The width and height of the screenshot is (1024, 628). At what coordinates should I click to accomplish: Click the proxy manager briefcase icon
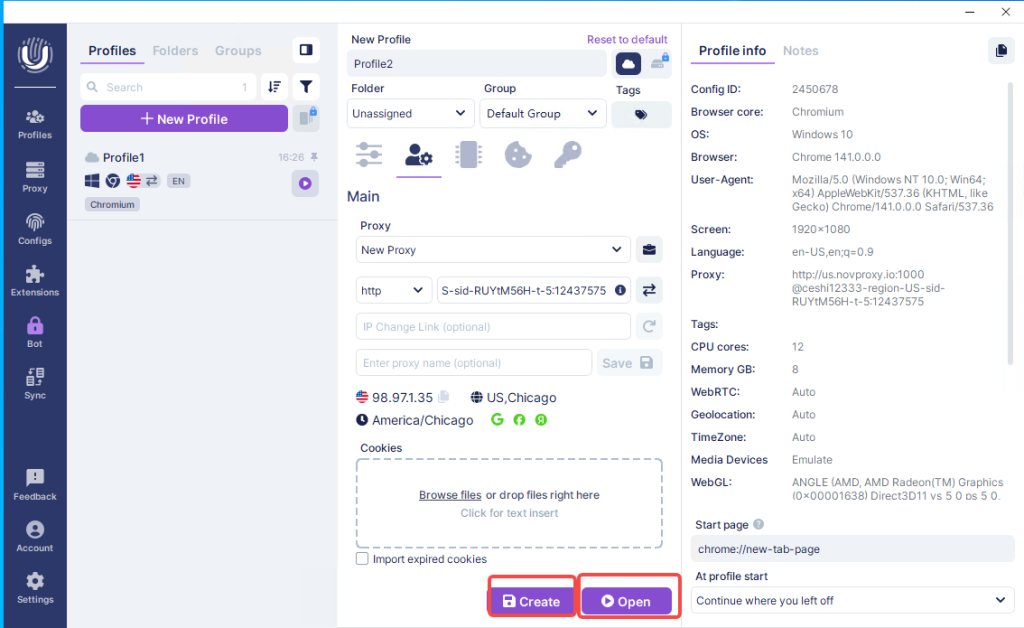pyautogui.click(x=649, y=250)
